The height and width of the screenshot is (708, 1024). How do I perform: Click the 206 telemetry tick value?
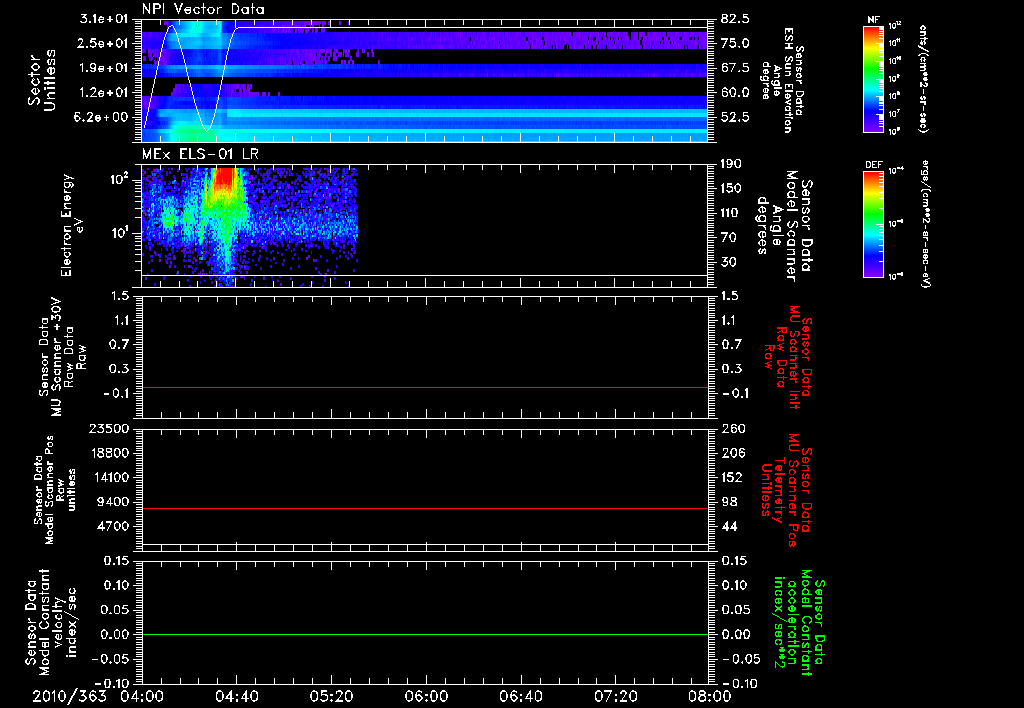[x=732, y=453]
